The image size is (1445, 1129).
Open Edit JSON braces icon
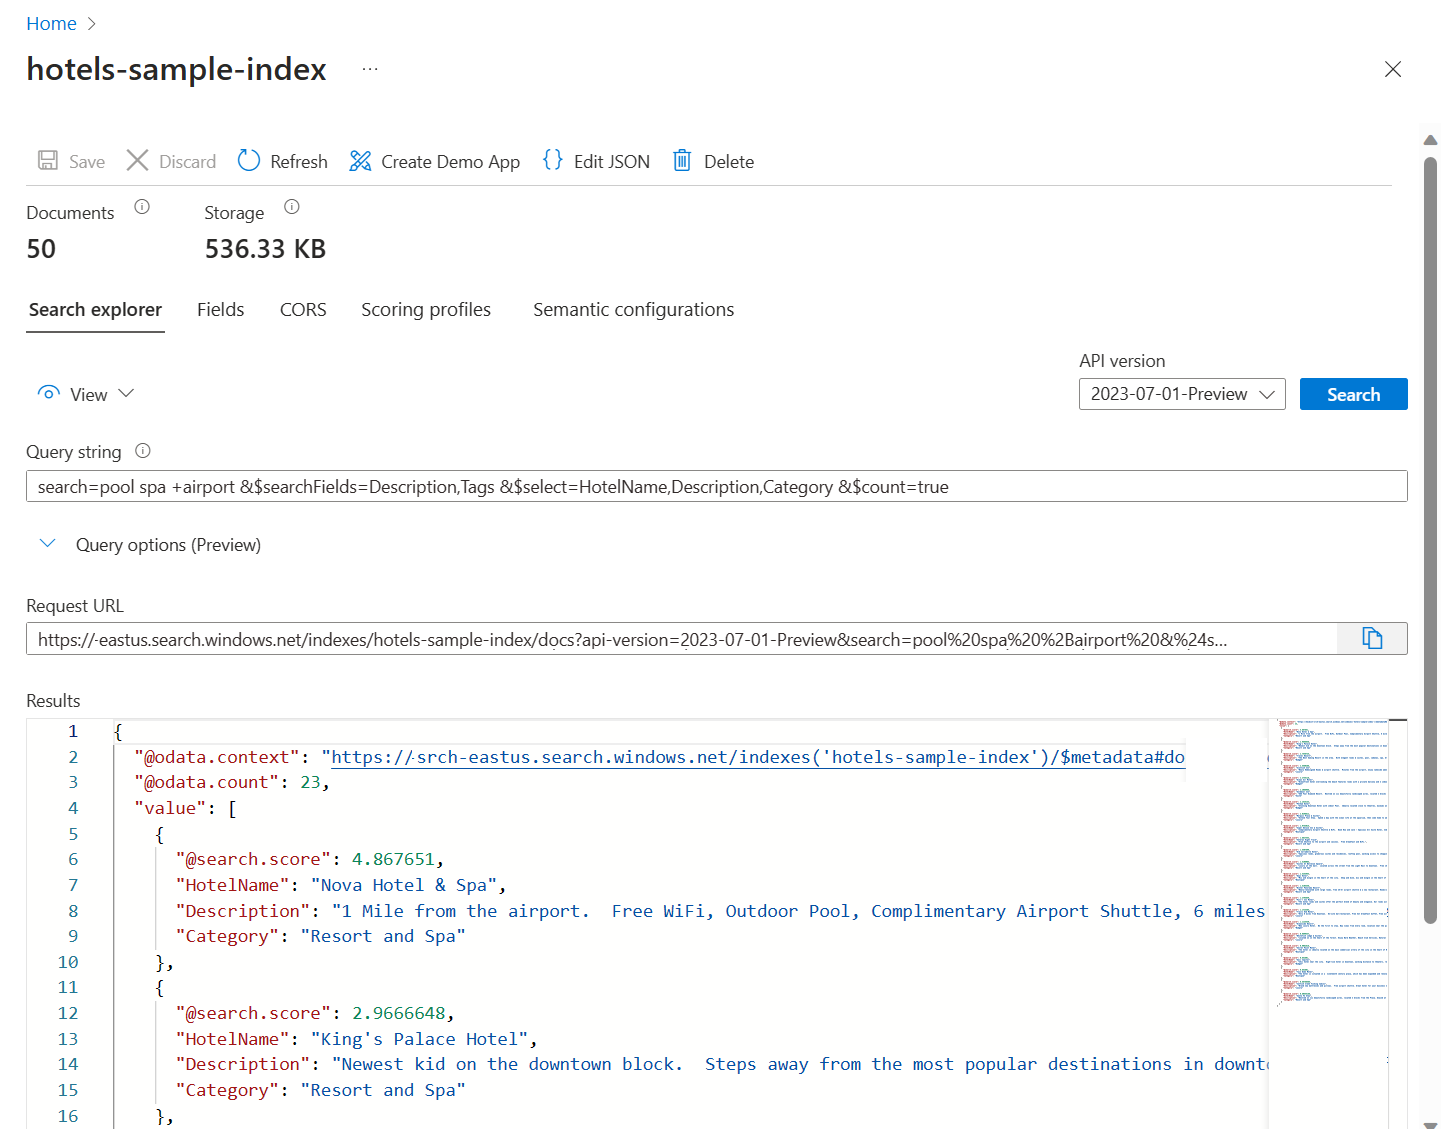point(553,160)
